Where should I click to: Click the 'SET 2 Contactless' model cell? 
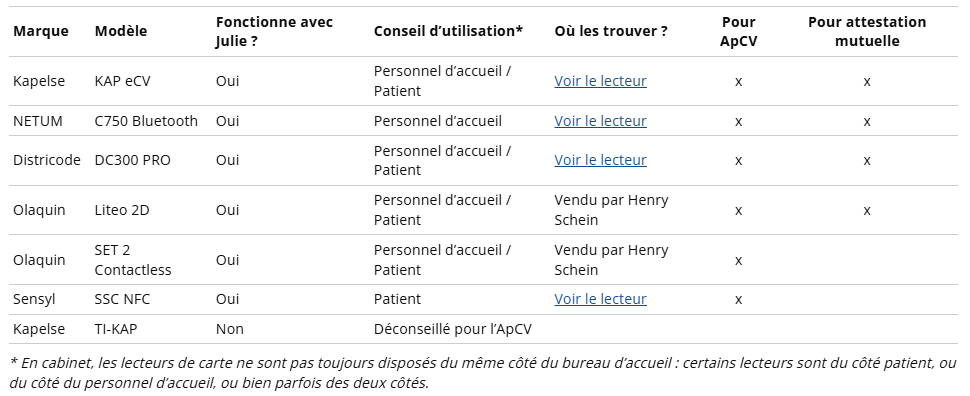pyautogui.click(x=133, y=260)
